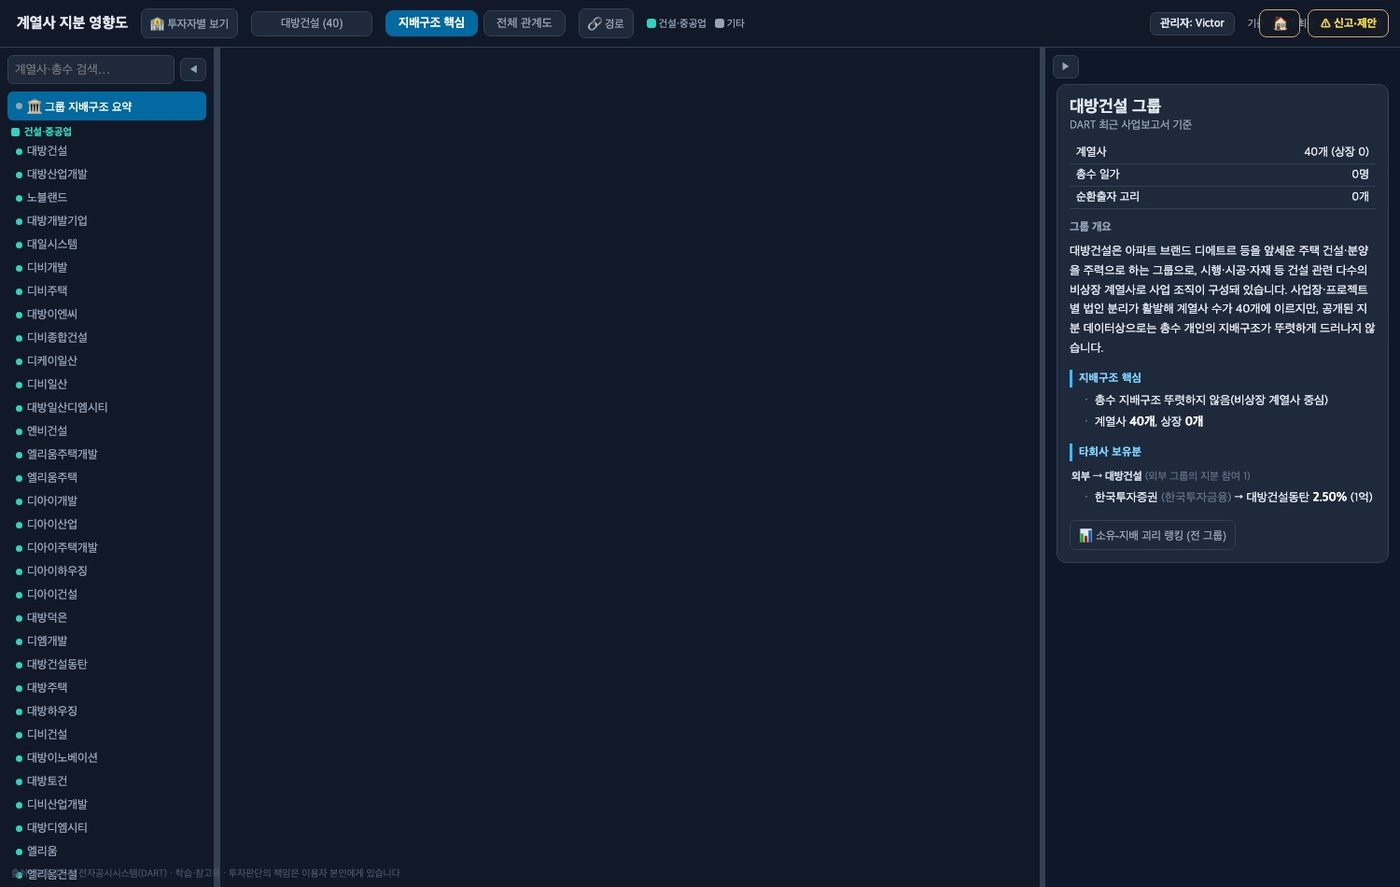
Task: Click the 대방건설 그룹 panel title
Action: (x=1115, y=105)
